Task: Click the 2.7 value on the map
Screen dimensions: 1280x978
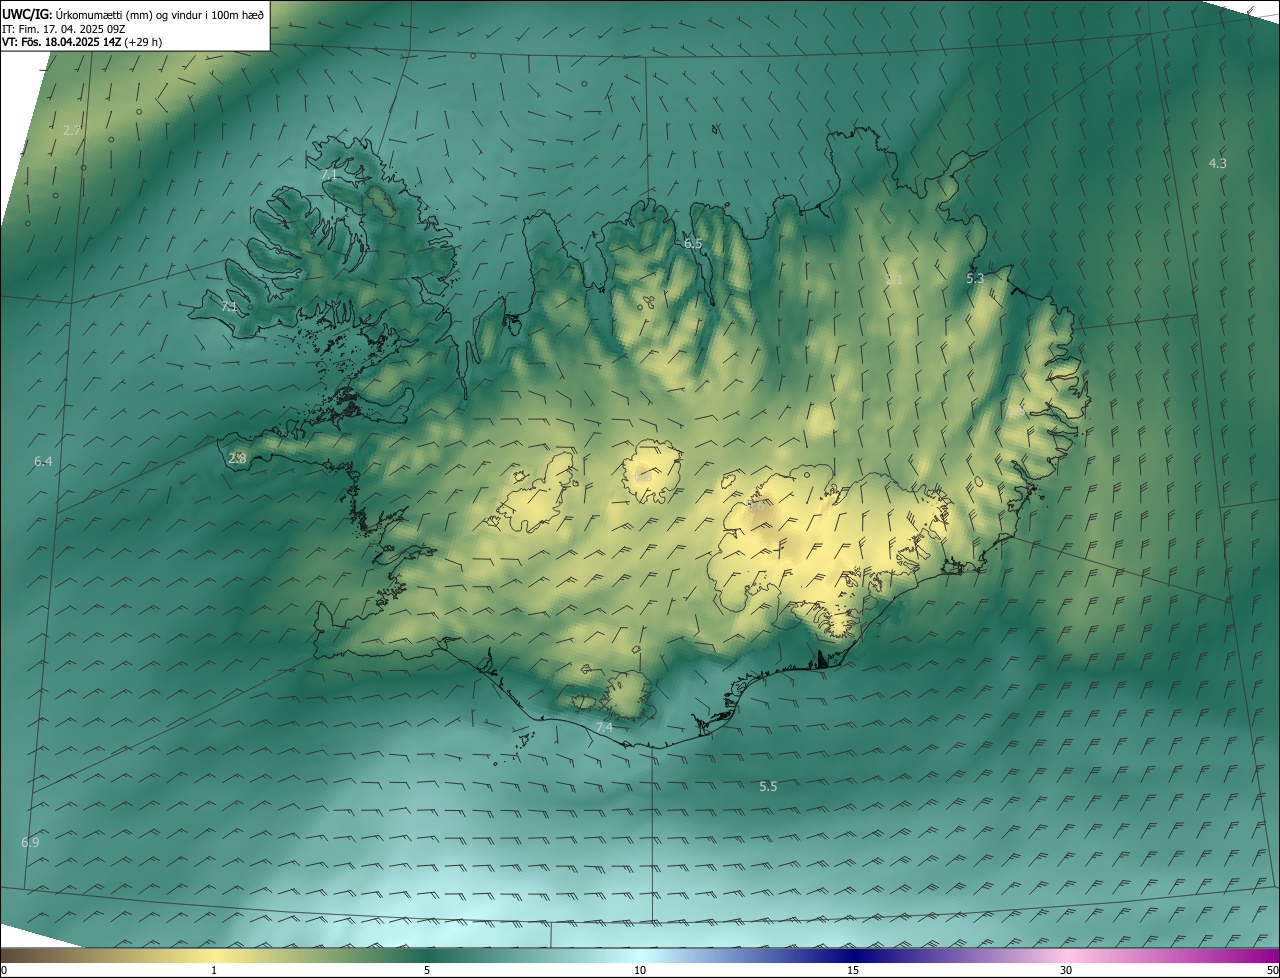Action: tap(72, 130)
